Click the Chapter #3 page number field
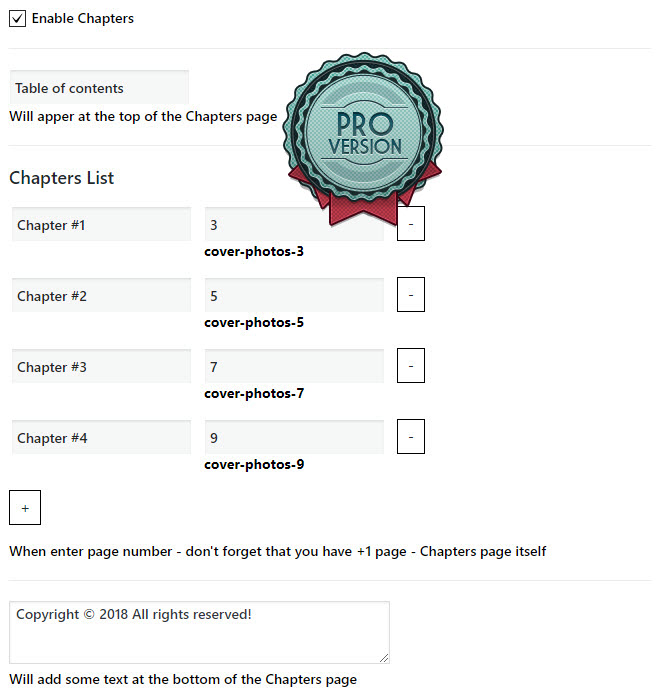The image size is (663, 692). coord(294,367)
